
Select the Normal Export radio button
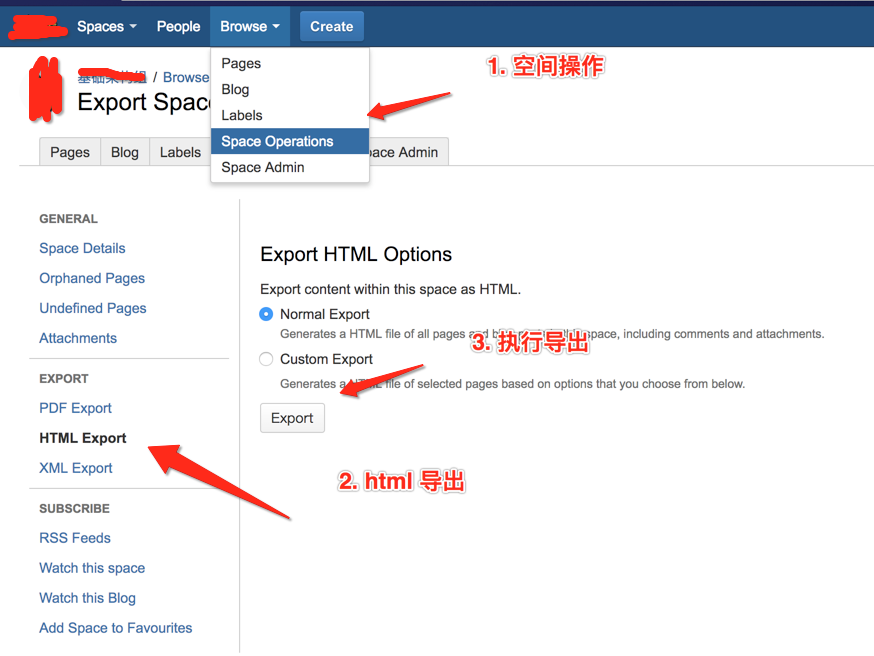(x=266, y=313)
